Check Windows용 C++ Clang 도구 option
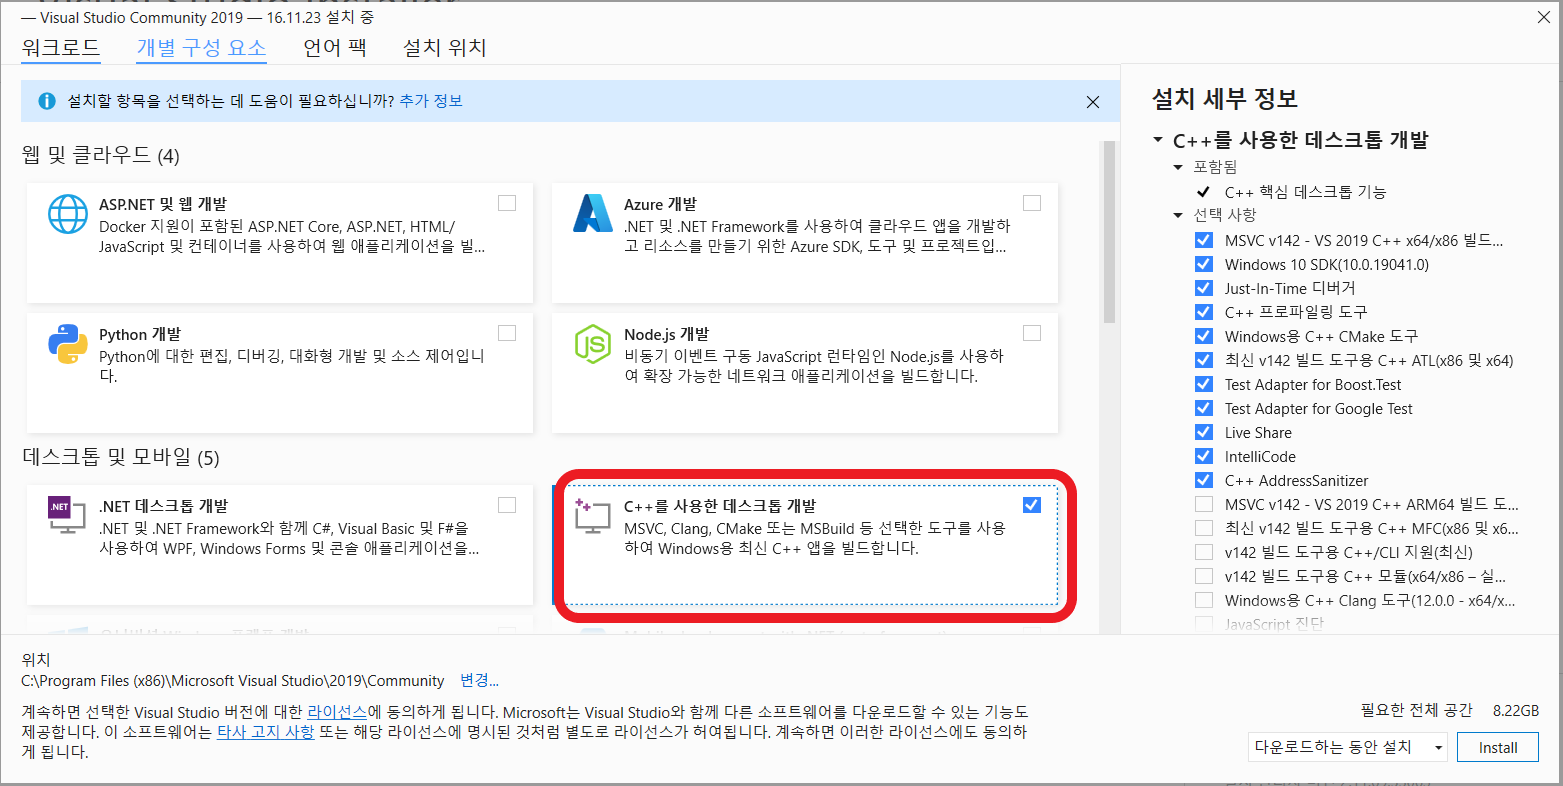1563x786 pixels. [x=1204, y=600]
